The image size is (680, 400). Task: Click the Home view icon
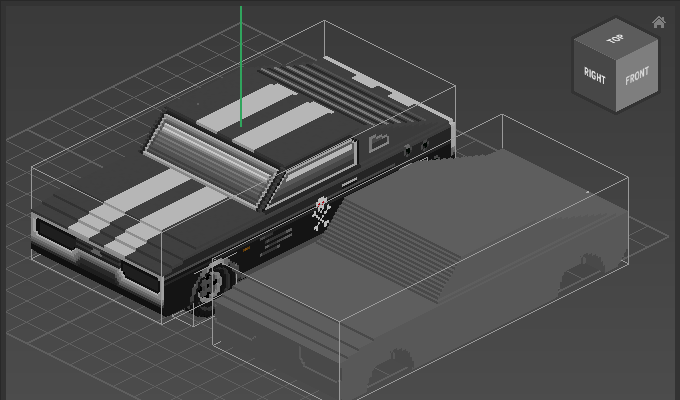(x=658, y=23)
